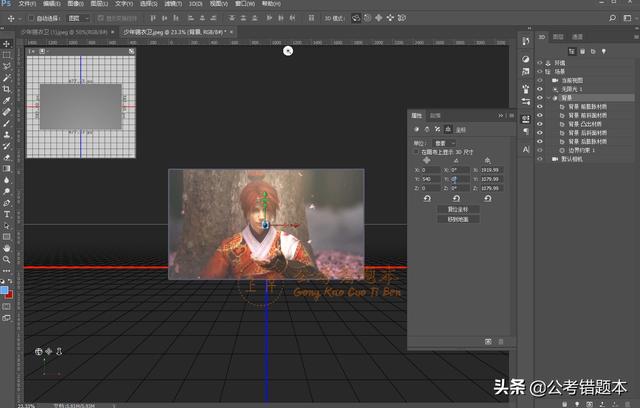The width and height of the screenshot is (640, 408).
Task: Open collapsed History panel icon
Action: (526, 41)
